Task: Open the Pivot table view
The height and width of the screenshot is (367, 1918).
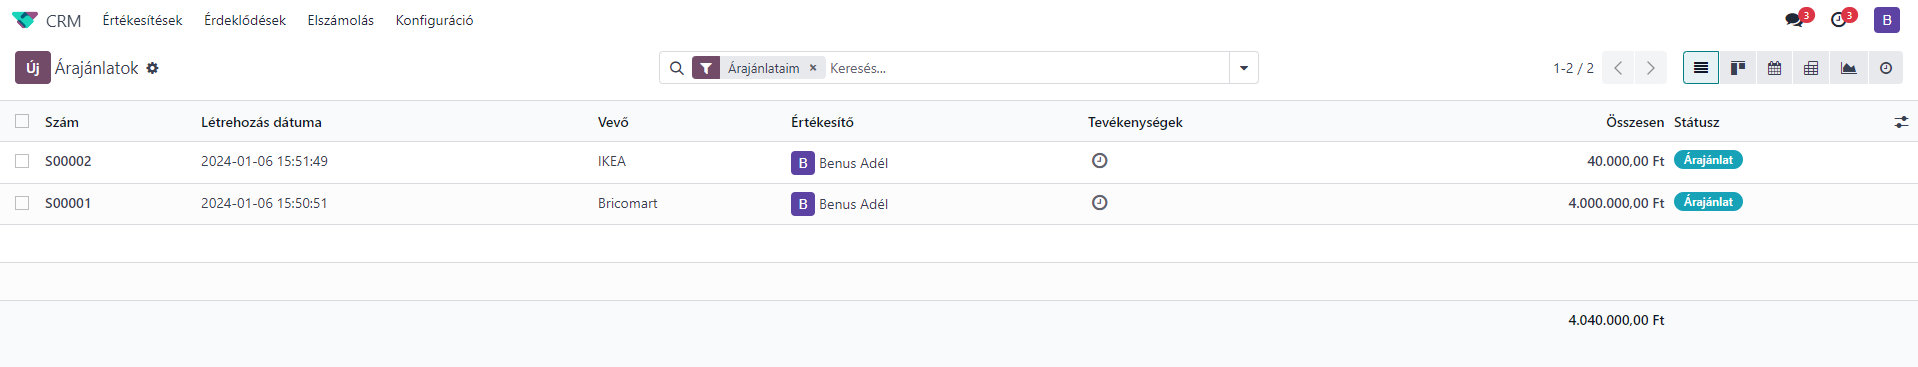Action: coord(1811,68)
